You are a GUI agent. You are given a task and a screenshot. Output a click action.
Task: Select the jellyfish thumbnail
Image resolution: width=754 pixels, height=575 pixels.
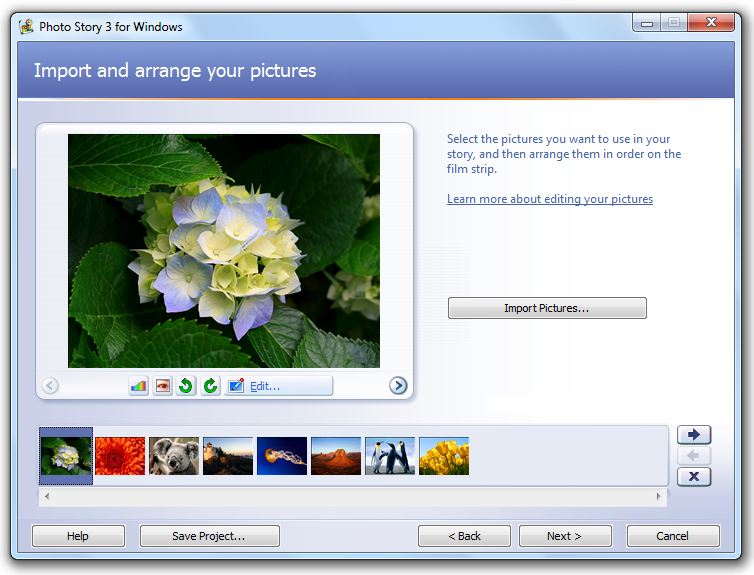coord(282,456)
